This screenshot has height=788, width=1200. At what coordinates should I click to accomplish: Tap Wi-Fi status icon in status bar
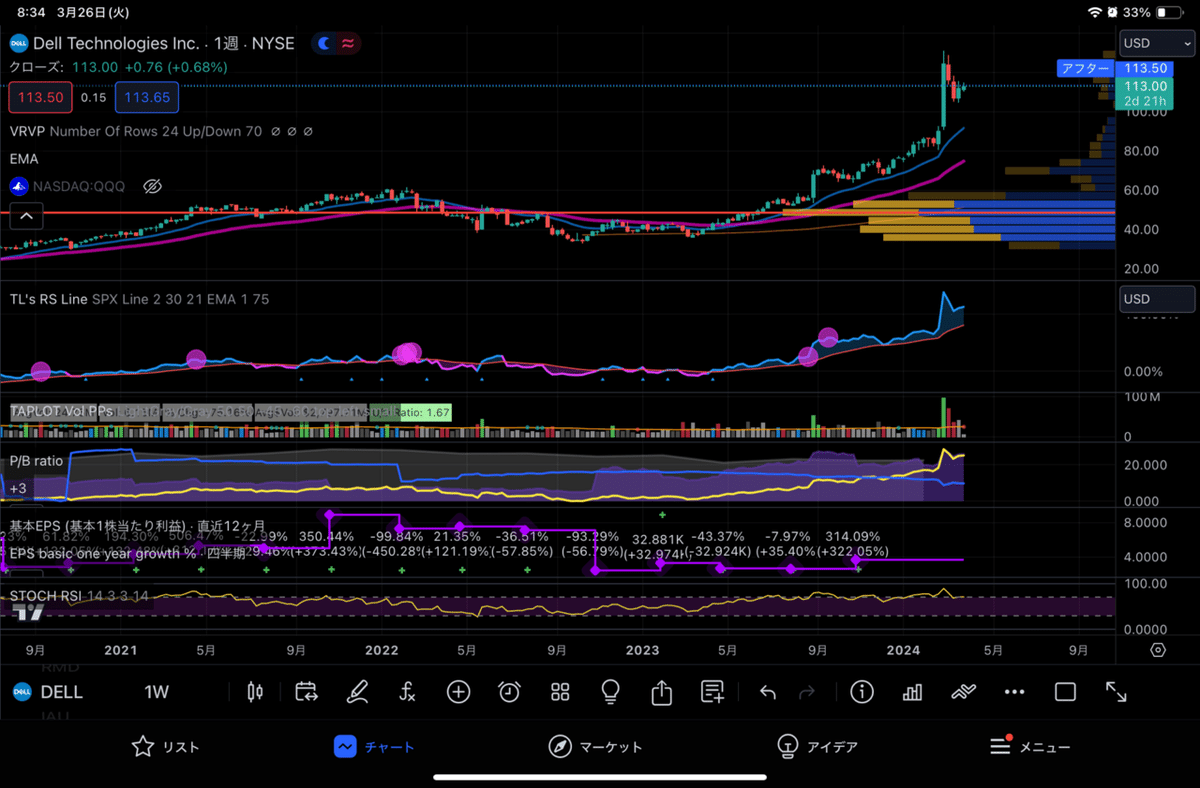coord(1097,12)
